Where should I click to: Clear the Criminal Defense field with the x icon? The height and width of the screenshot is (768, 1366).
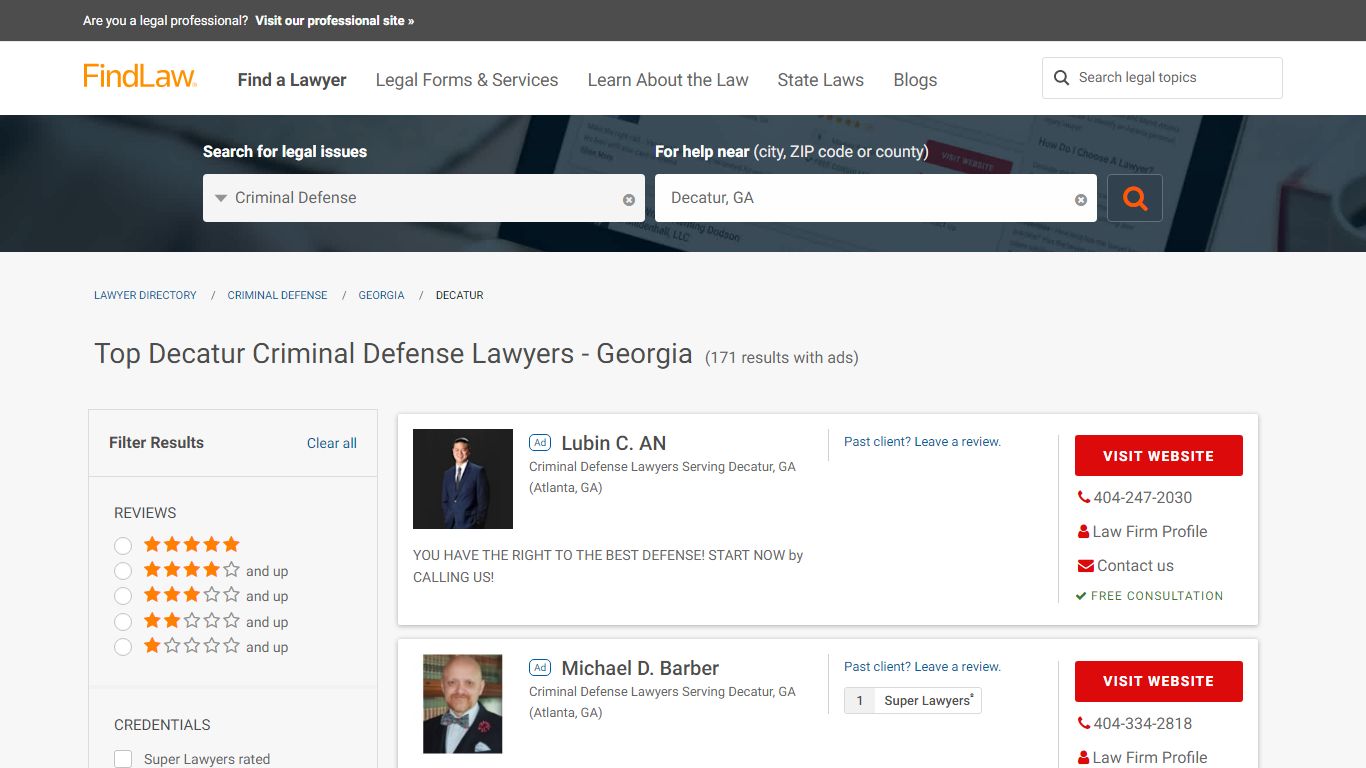point(629,200)
